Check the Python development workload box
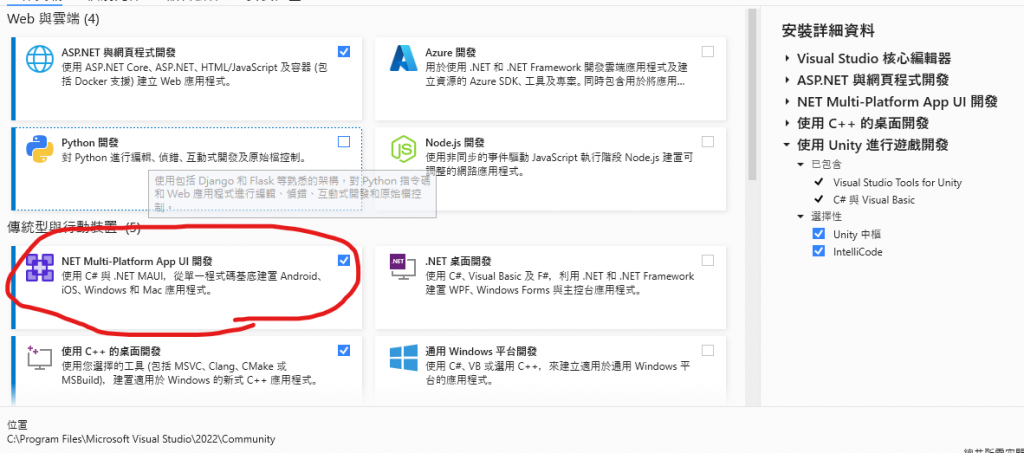 coord(344,142)
